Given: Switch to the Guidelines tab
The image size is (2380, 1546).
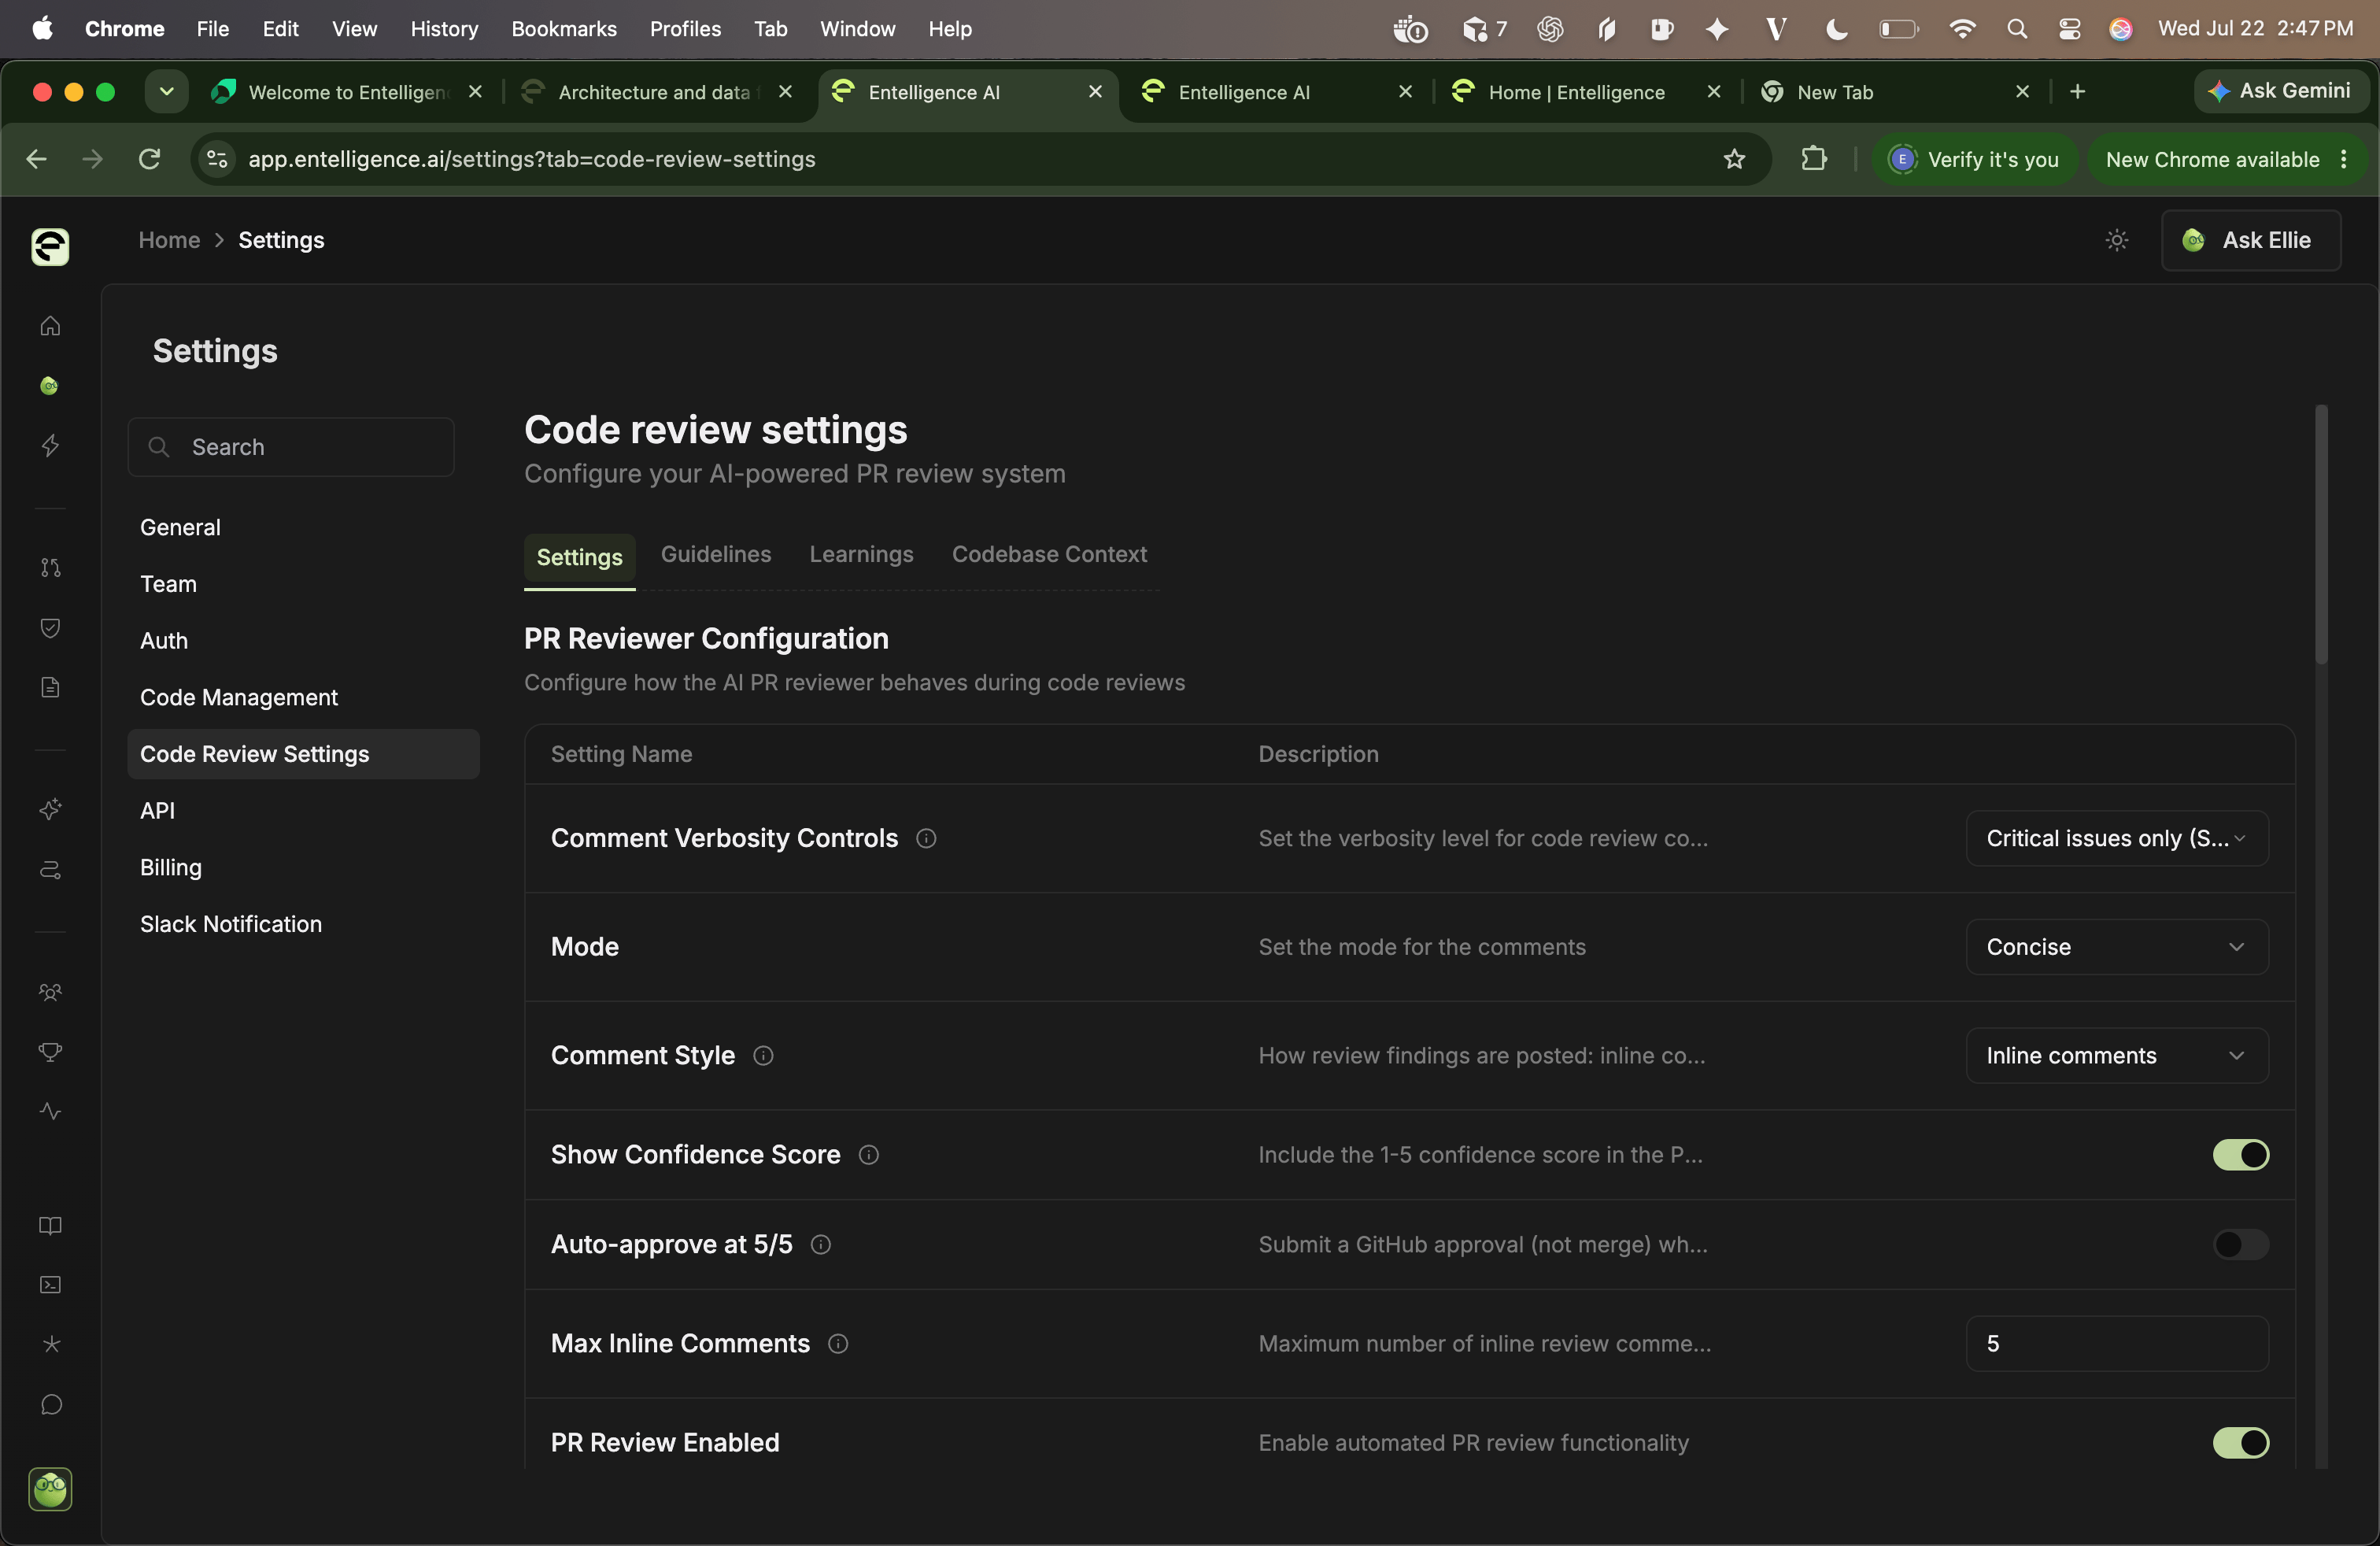Looking at the screenshot, I should coord(716,554).
